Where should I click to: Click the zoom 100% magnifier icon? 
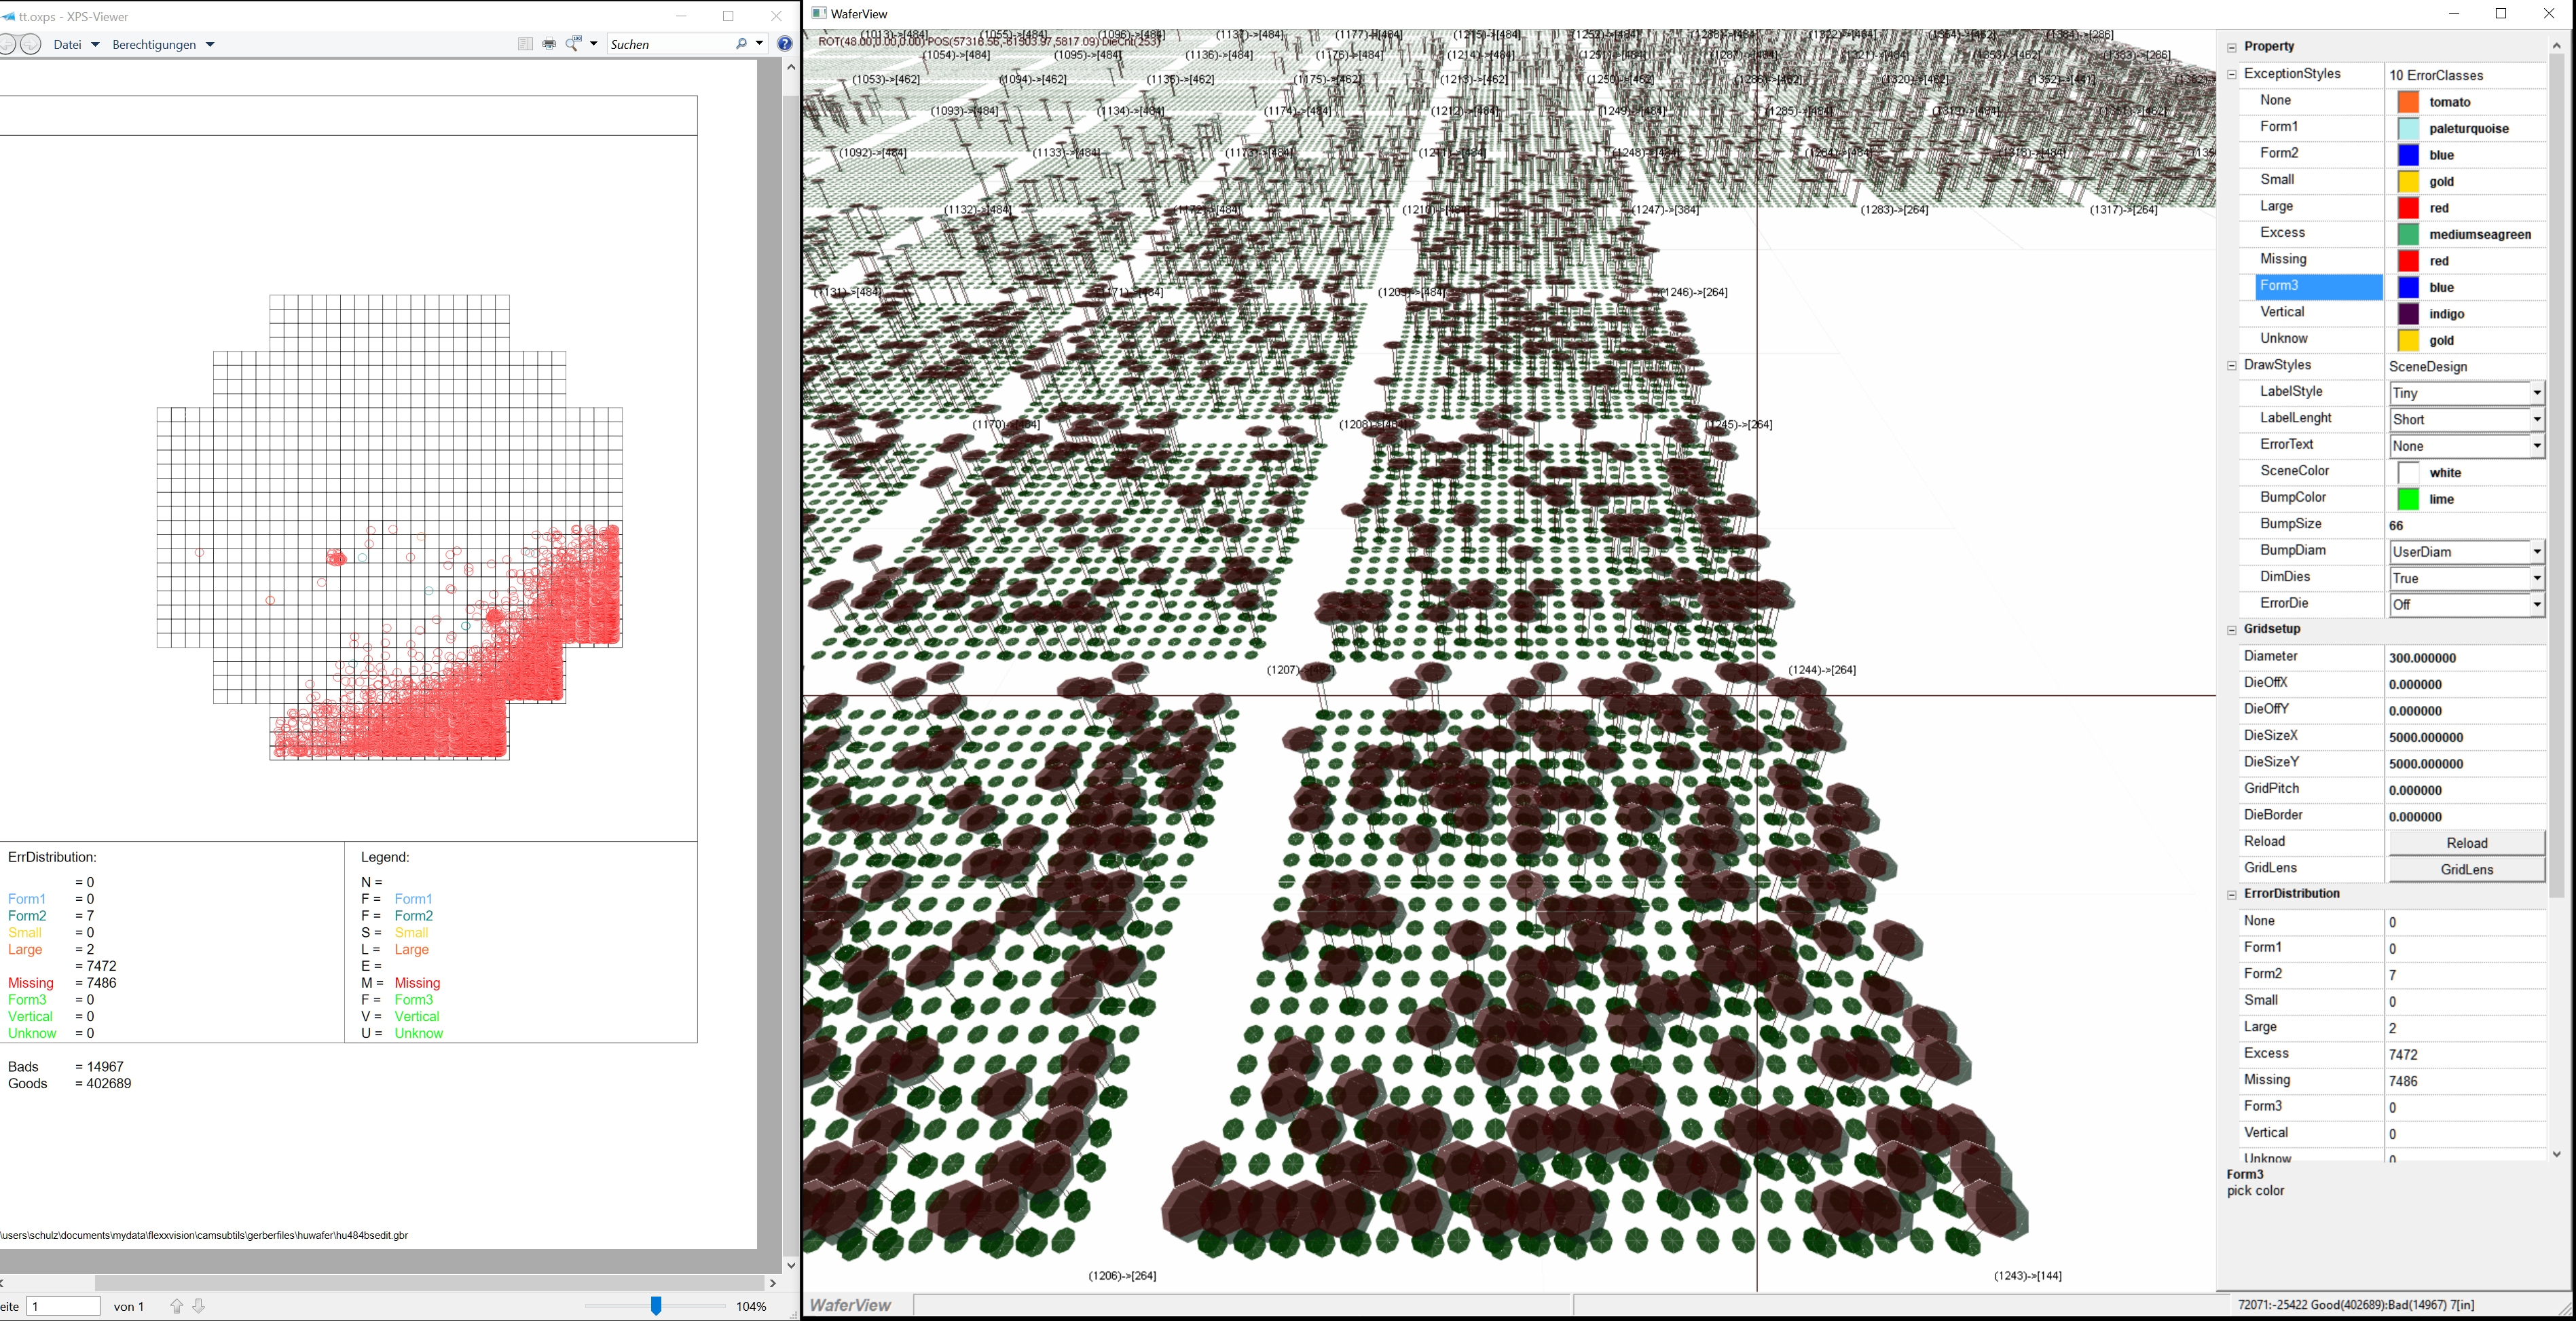point(574,44)
